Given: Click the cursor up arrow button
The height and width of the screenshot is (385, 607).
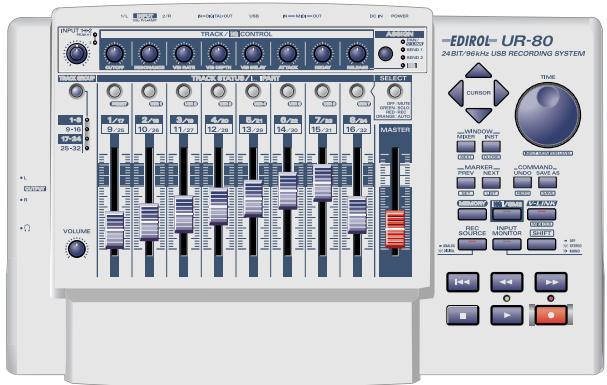Looking at the screenshot, I should coord(478,71).
